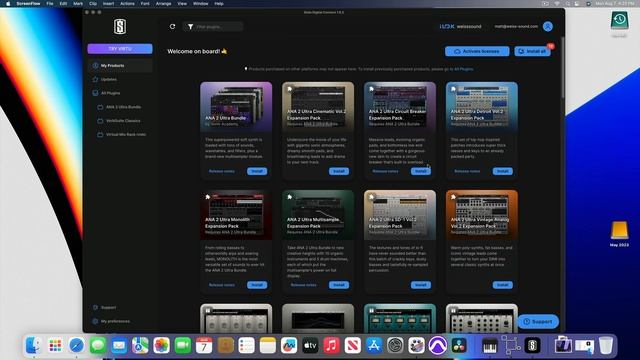
Task: Go to Updates in the sidebar
Action: click(x=109, y=79)
